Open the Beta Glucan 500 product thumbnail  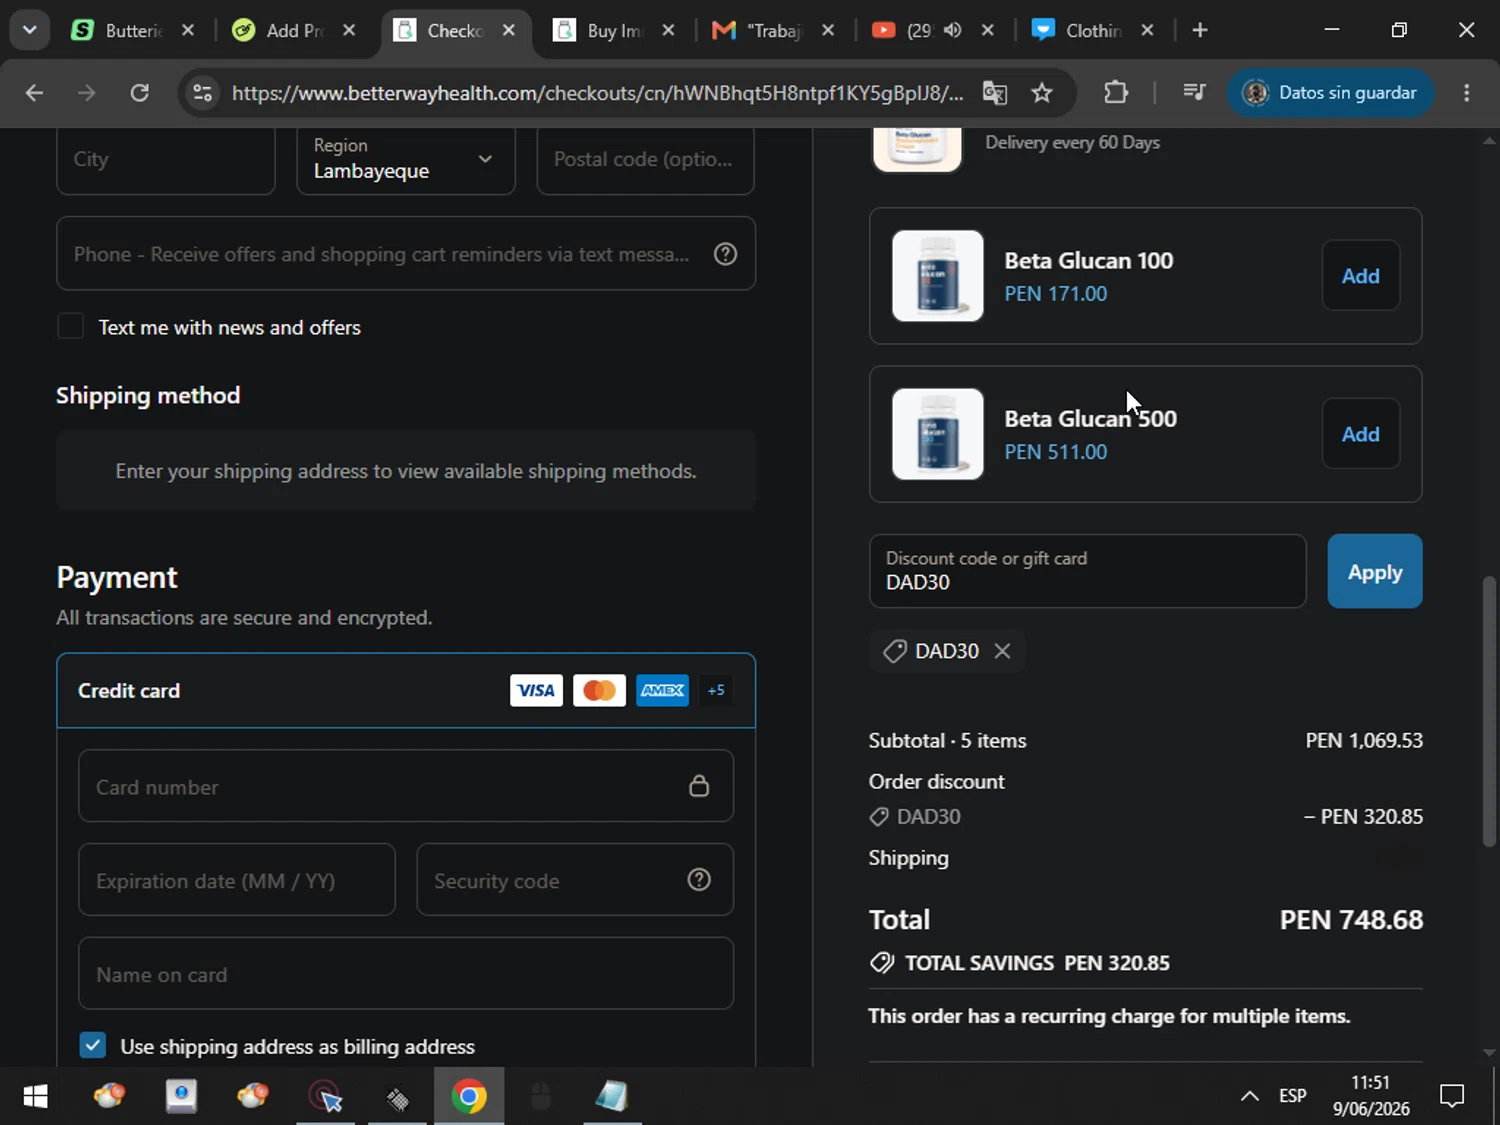pyautogui.click(x=938, y=434)
